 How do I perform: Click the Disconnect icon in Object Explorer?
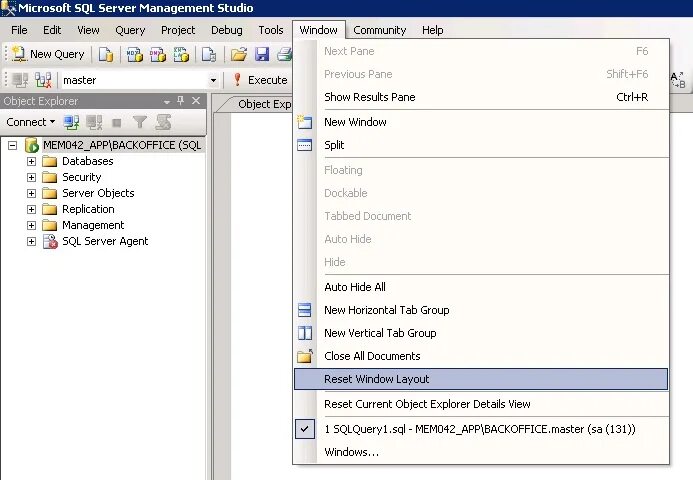point(94,122)
